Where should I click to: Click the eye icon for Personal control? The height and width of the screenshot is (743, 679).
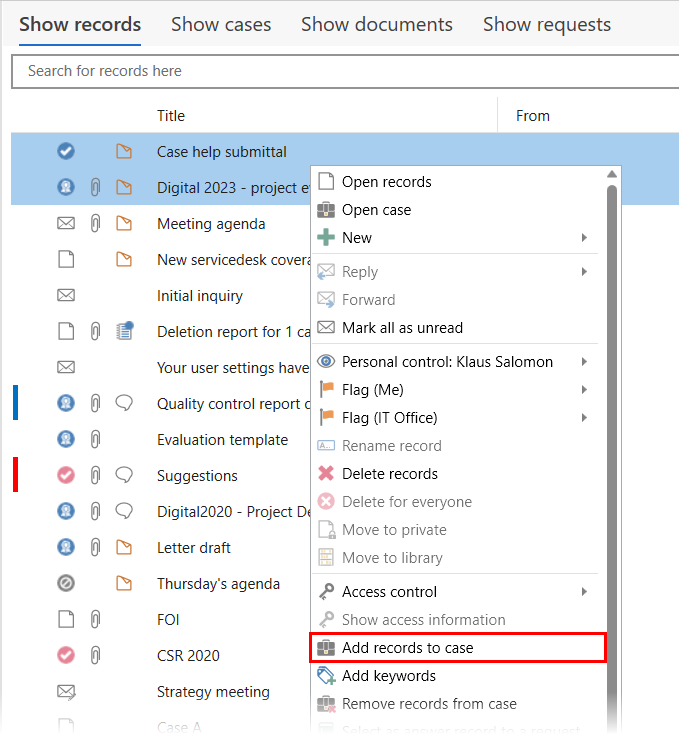point(326,362)
